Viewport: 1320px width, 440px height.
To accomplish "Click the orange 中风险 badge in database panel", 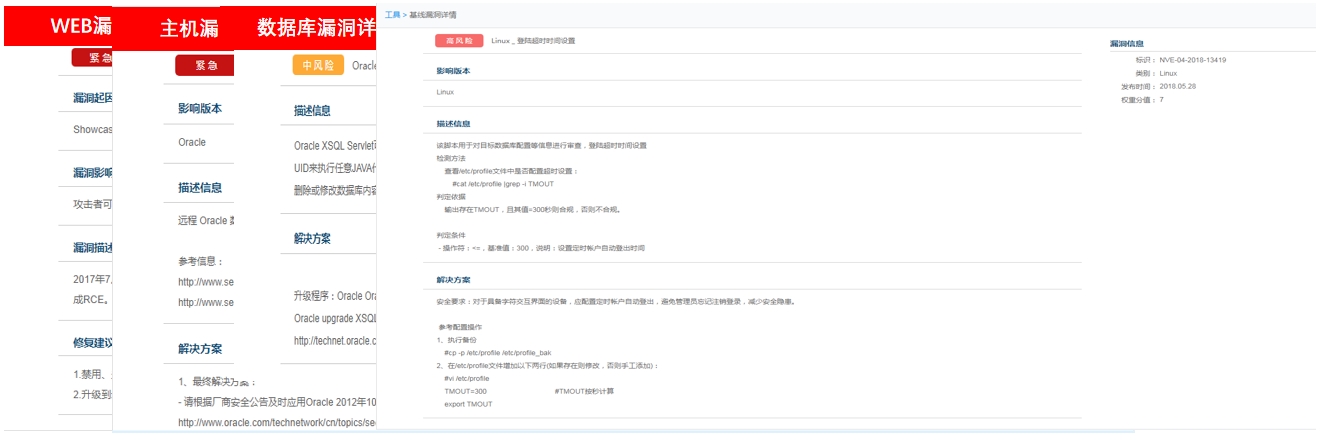I will (x=318, y=66).
